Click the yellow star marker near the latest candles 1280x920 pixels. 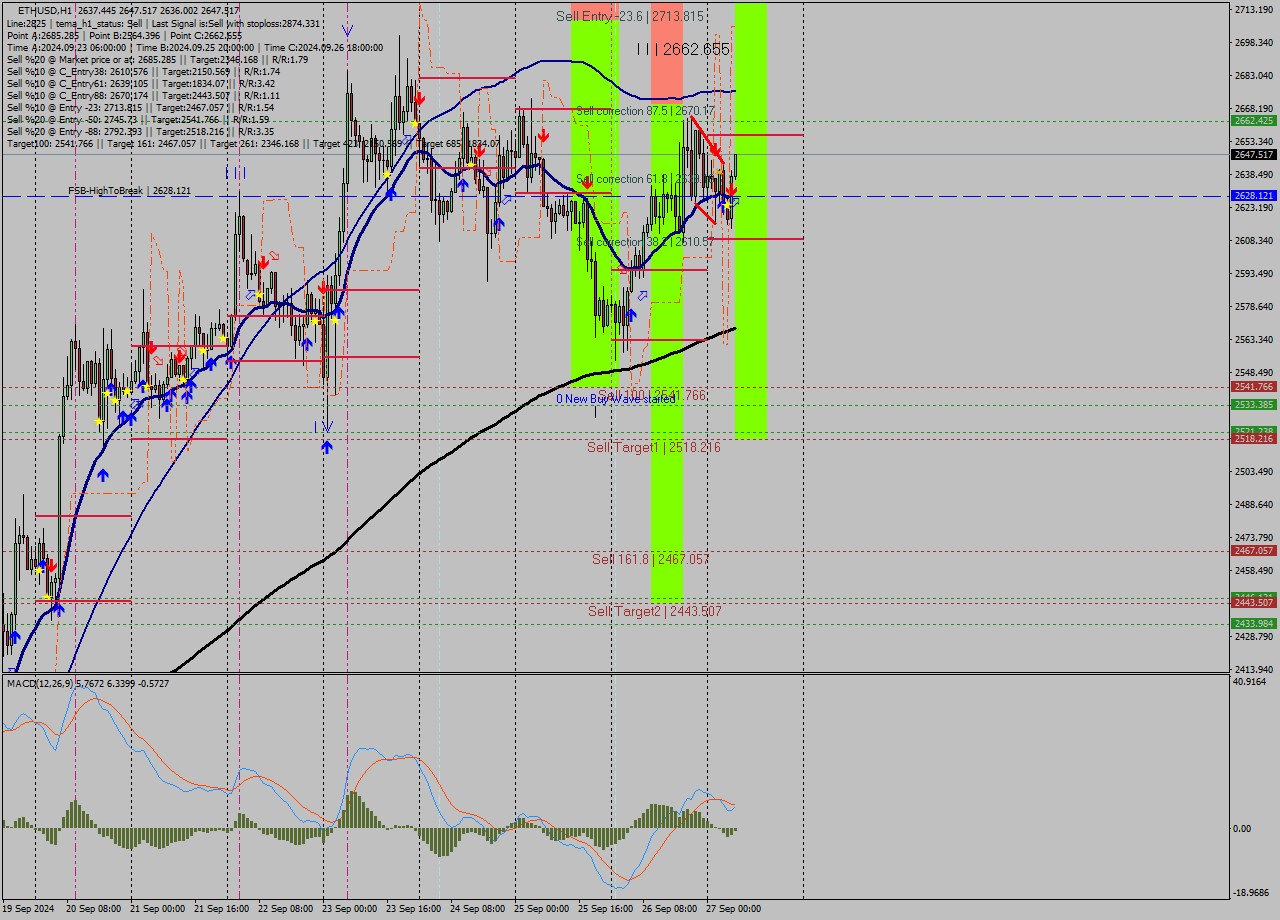pos(726,203)
